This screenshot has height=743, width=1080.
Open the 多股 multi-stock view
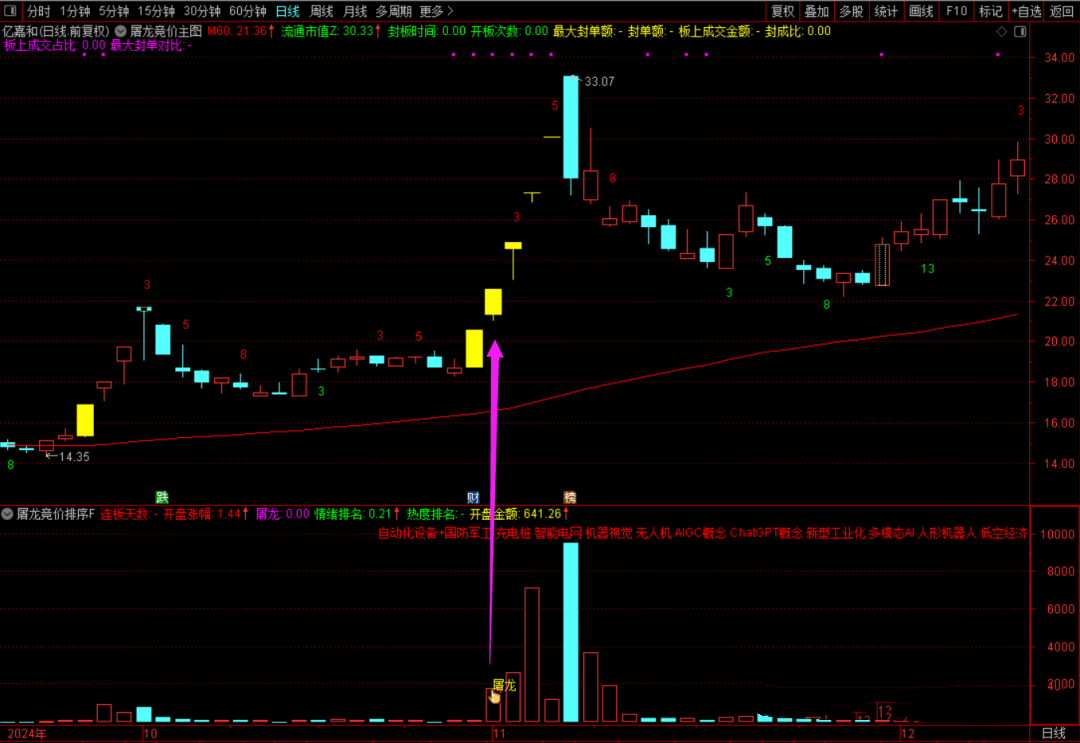pyautogui.click(x=851, y=11)
